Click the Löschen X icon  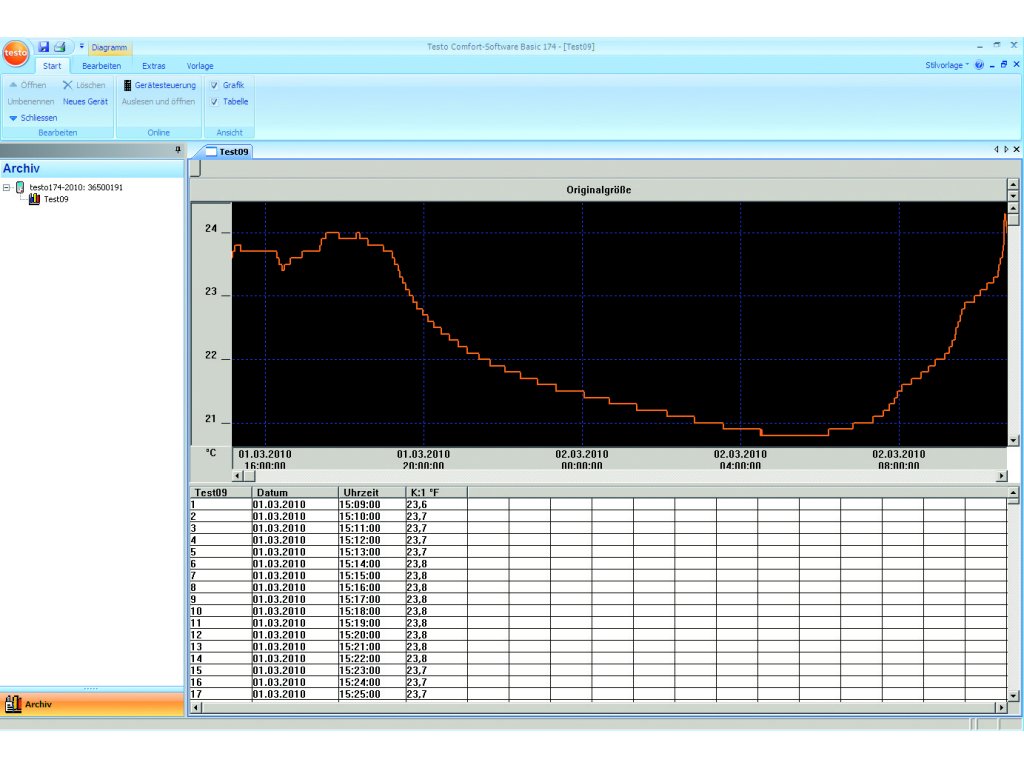pos(67,85)
